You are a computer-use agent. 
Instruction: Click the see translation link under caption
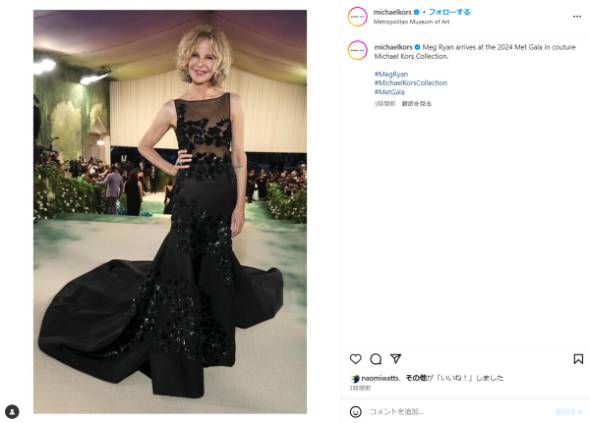point(417,103)
